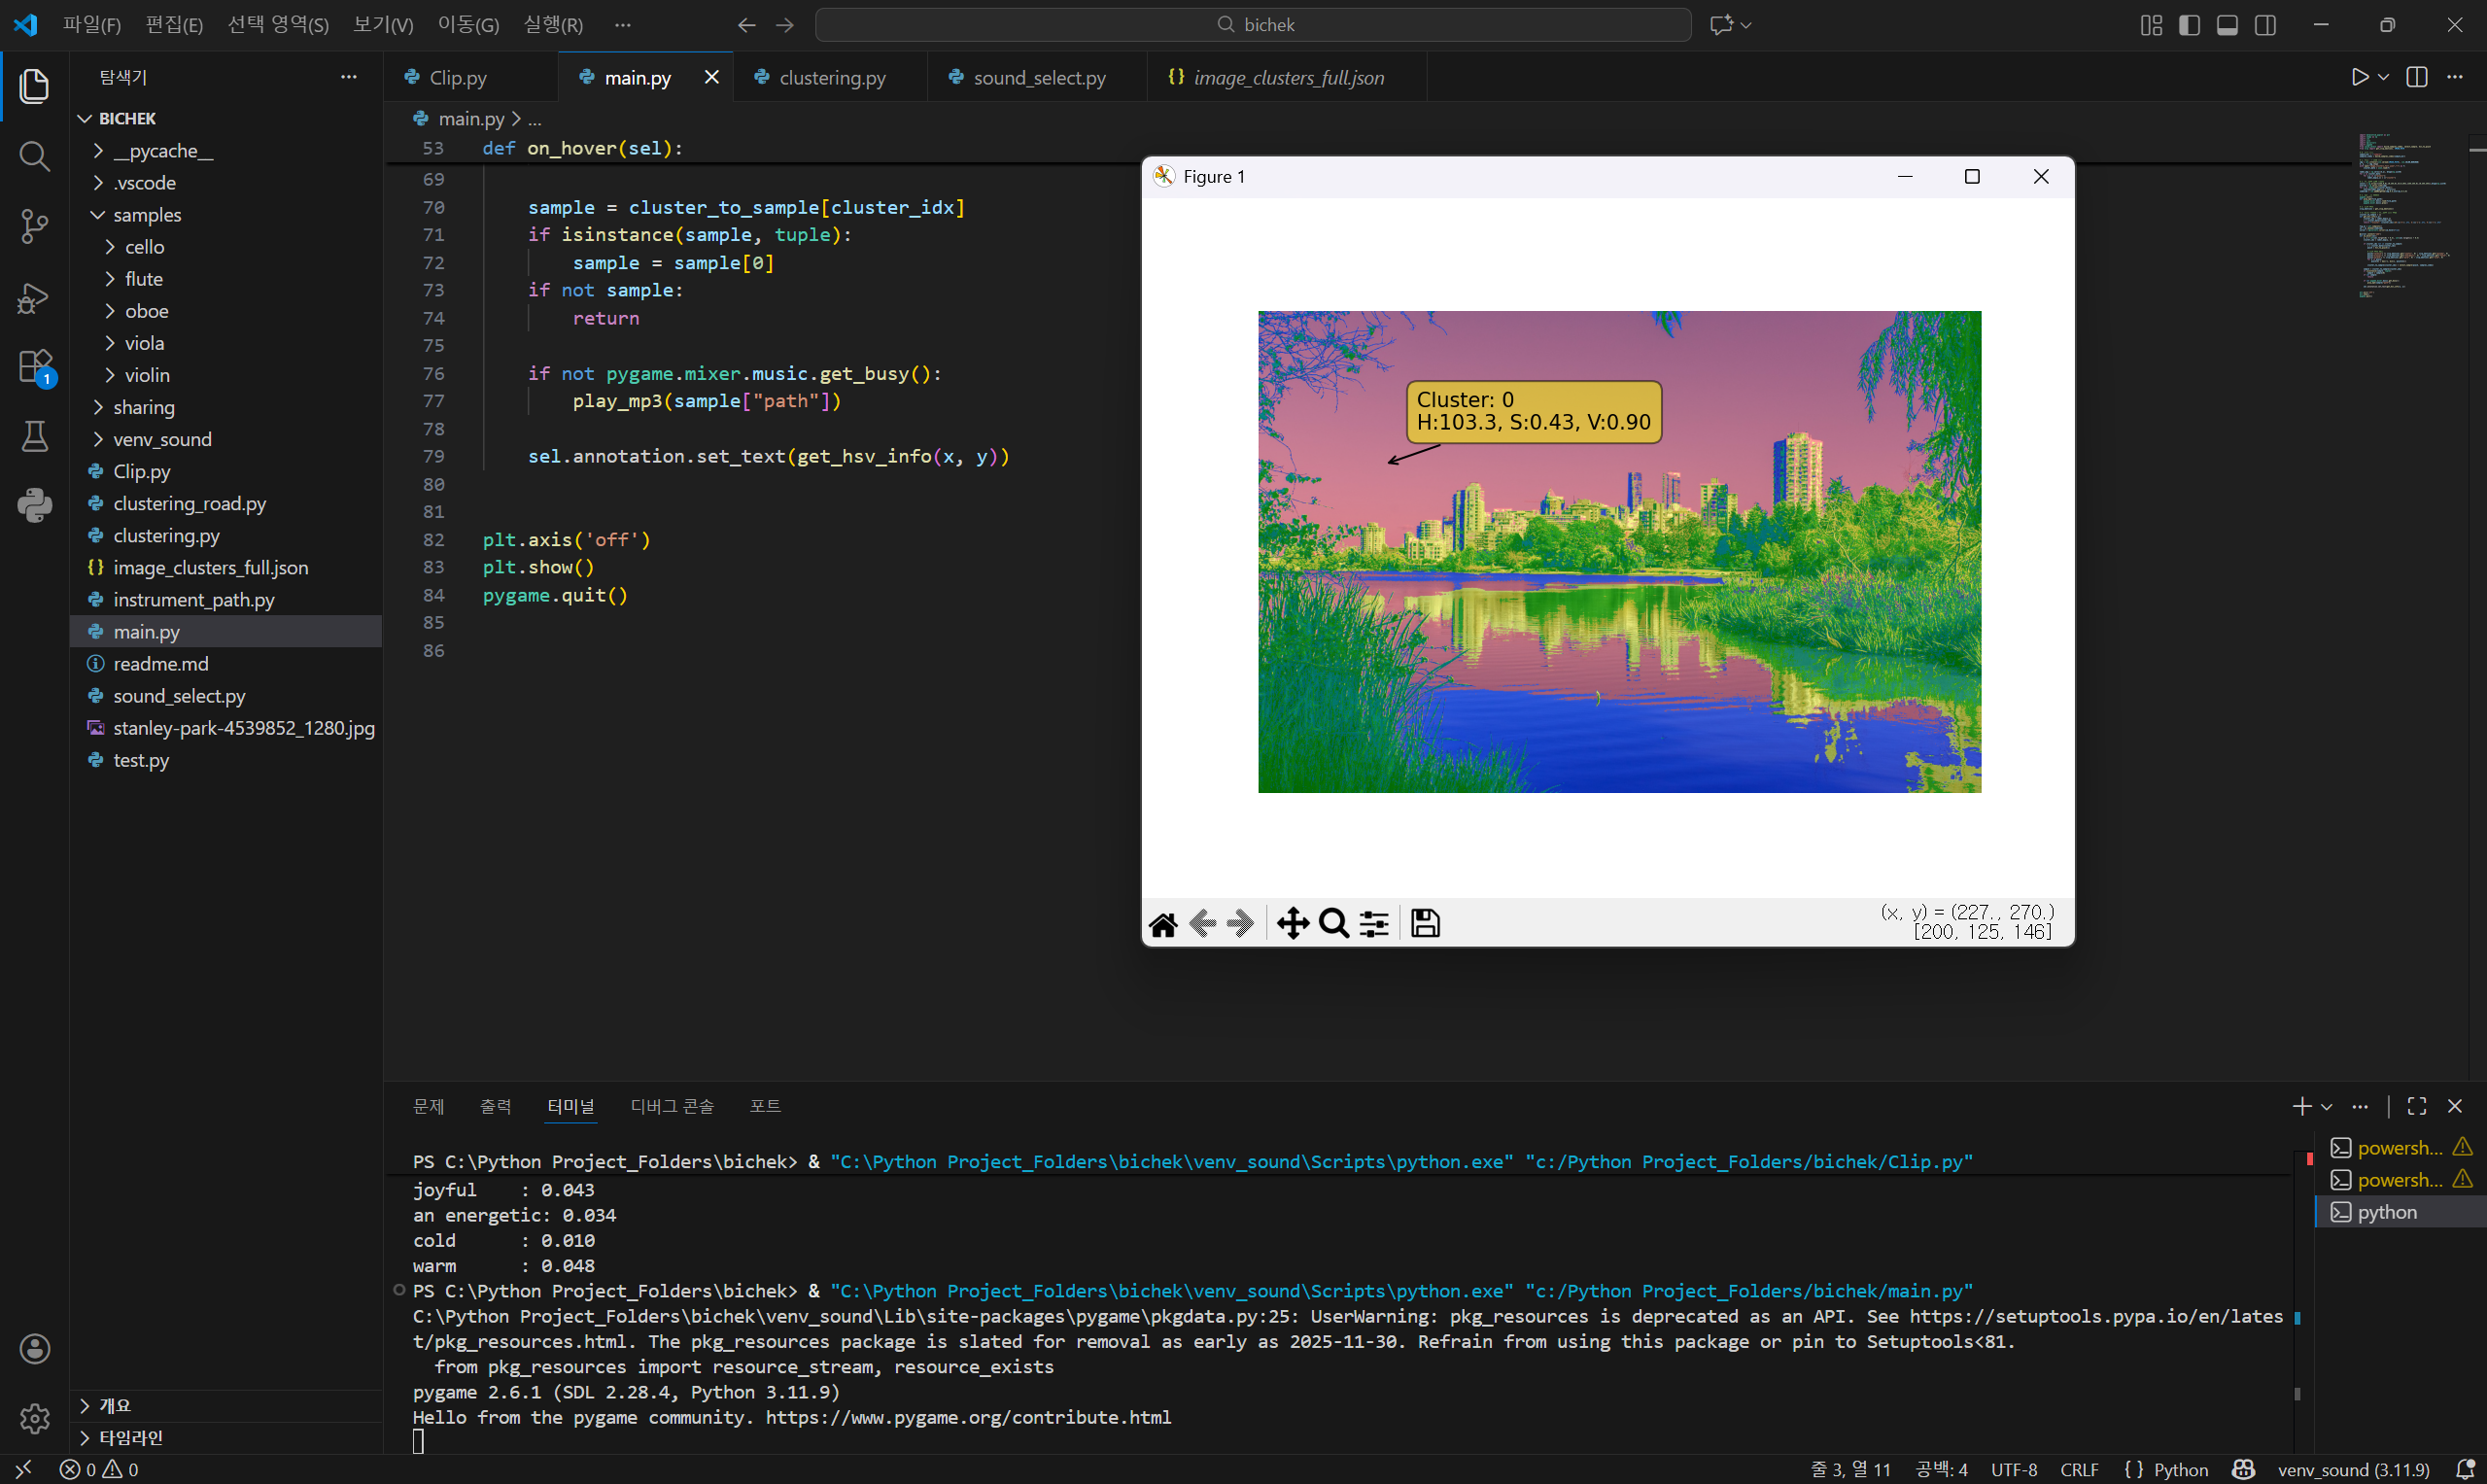
Task: Click the matplotlib Save figure icon
Action: pos(1425,923)
